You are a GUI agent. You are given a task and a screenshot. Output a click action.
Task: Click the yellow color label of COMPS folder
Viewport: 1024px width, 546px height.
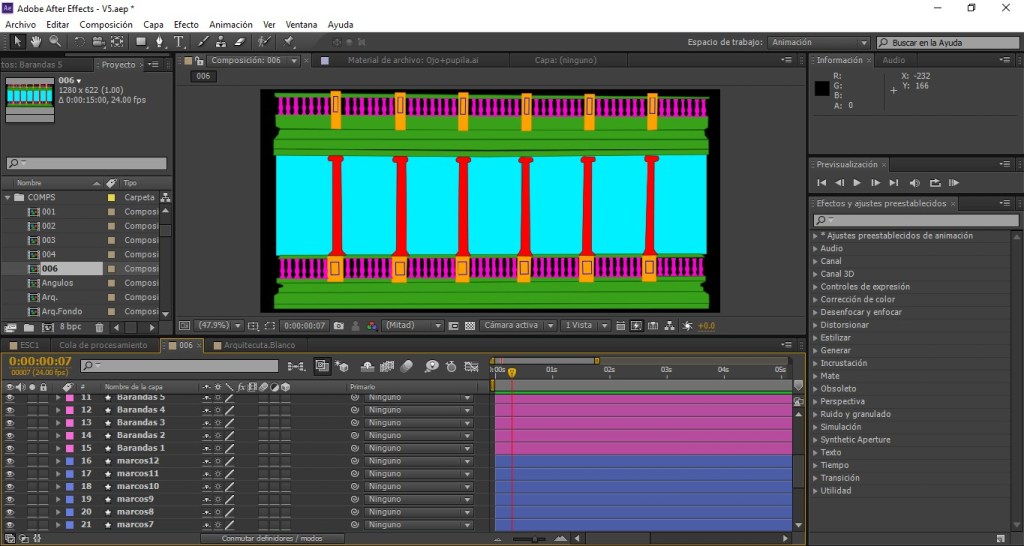(x=112, y=198)
